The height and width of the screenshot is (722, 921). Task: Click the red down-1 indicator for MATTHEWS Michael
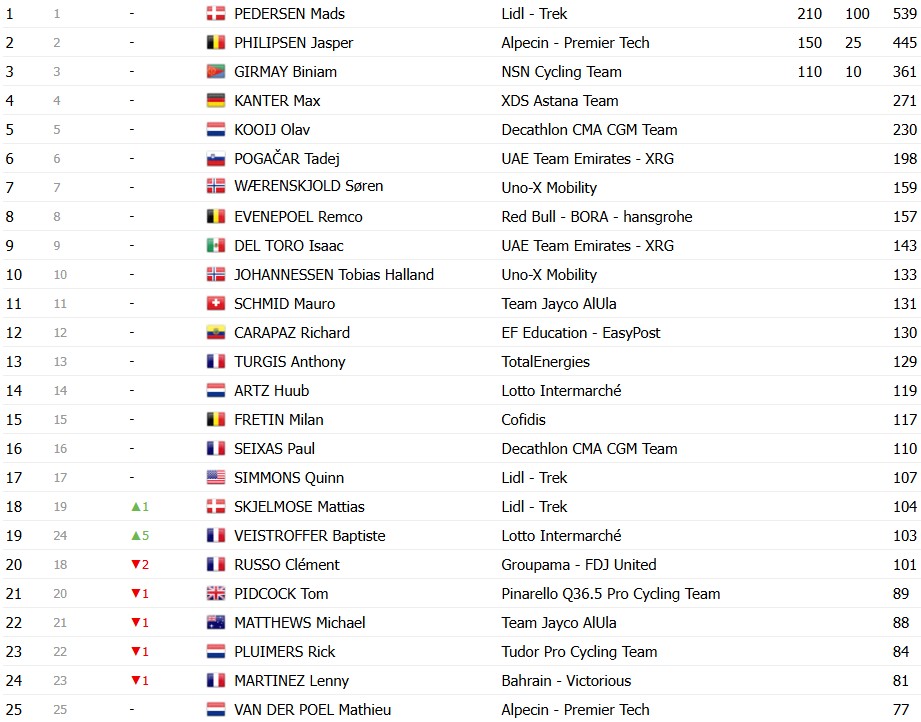coord(140,623)
